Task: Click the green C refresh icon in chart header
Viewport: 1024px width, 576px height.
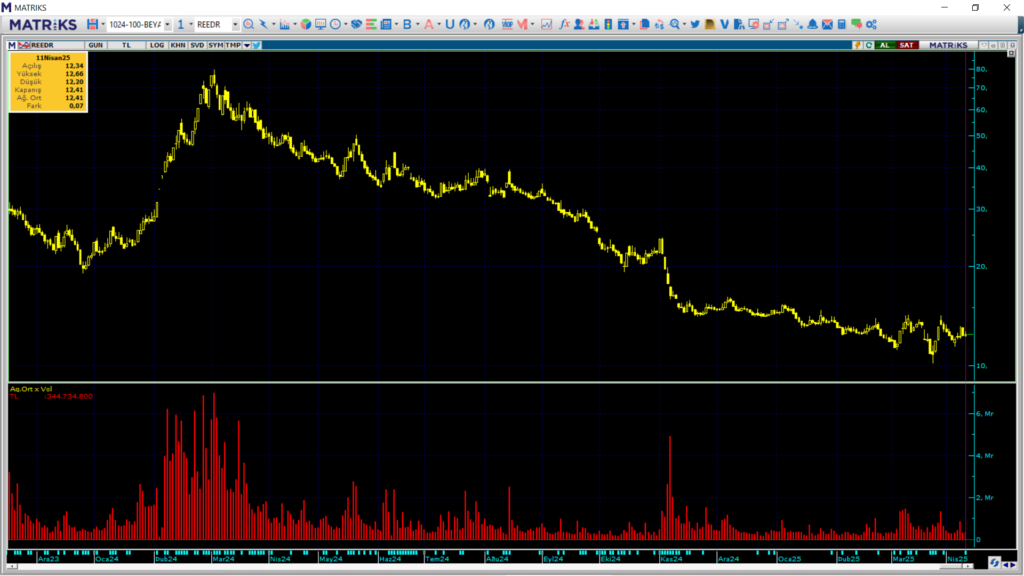Action: (x=869, y=45)
